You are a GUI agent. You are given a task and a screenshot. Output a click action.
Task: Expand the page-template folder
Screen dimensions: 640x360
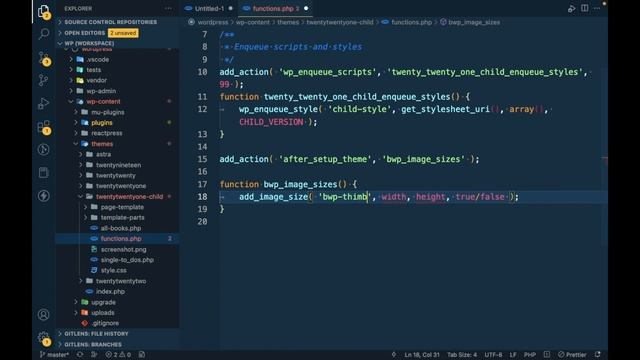[122, 207]
